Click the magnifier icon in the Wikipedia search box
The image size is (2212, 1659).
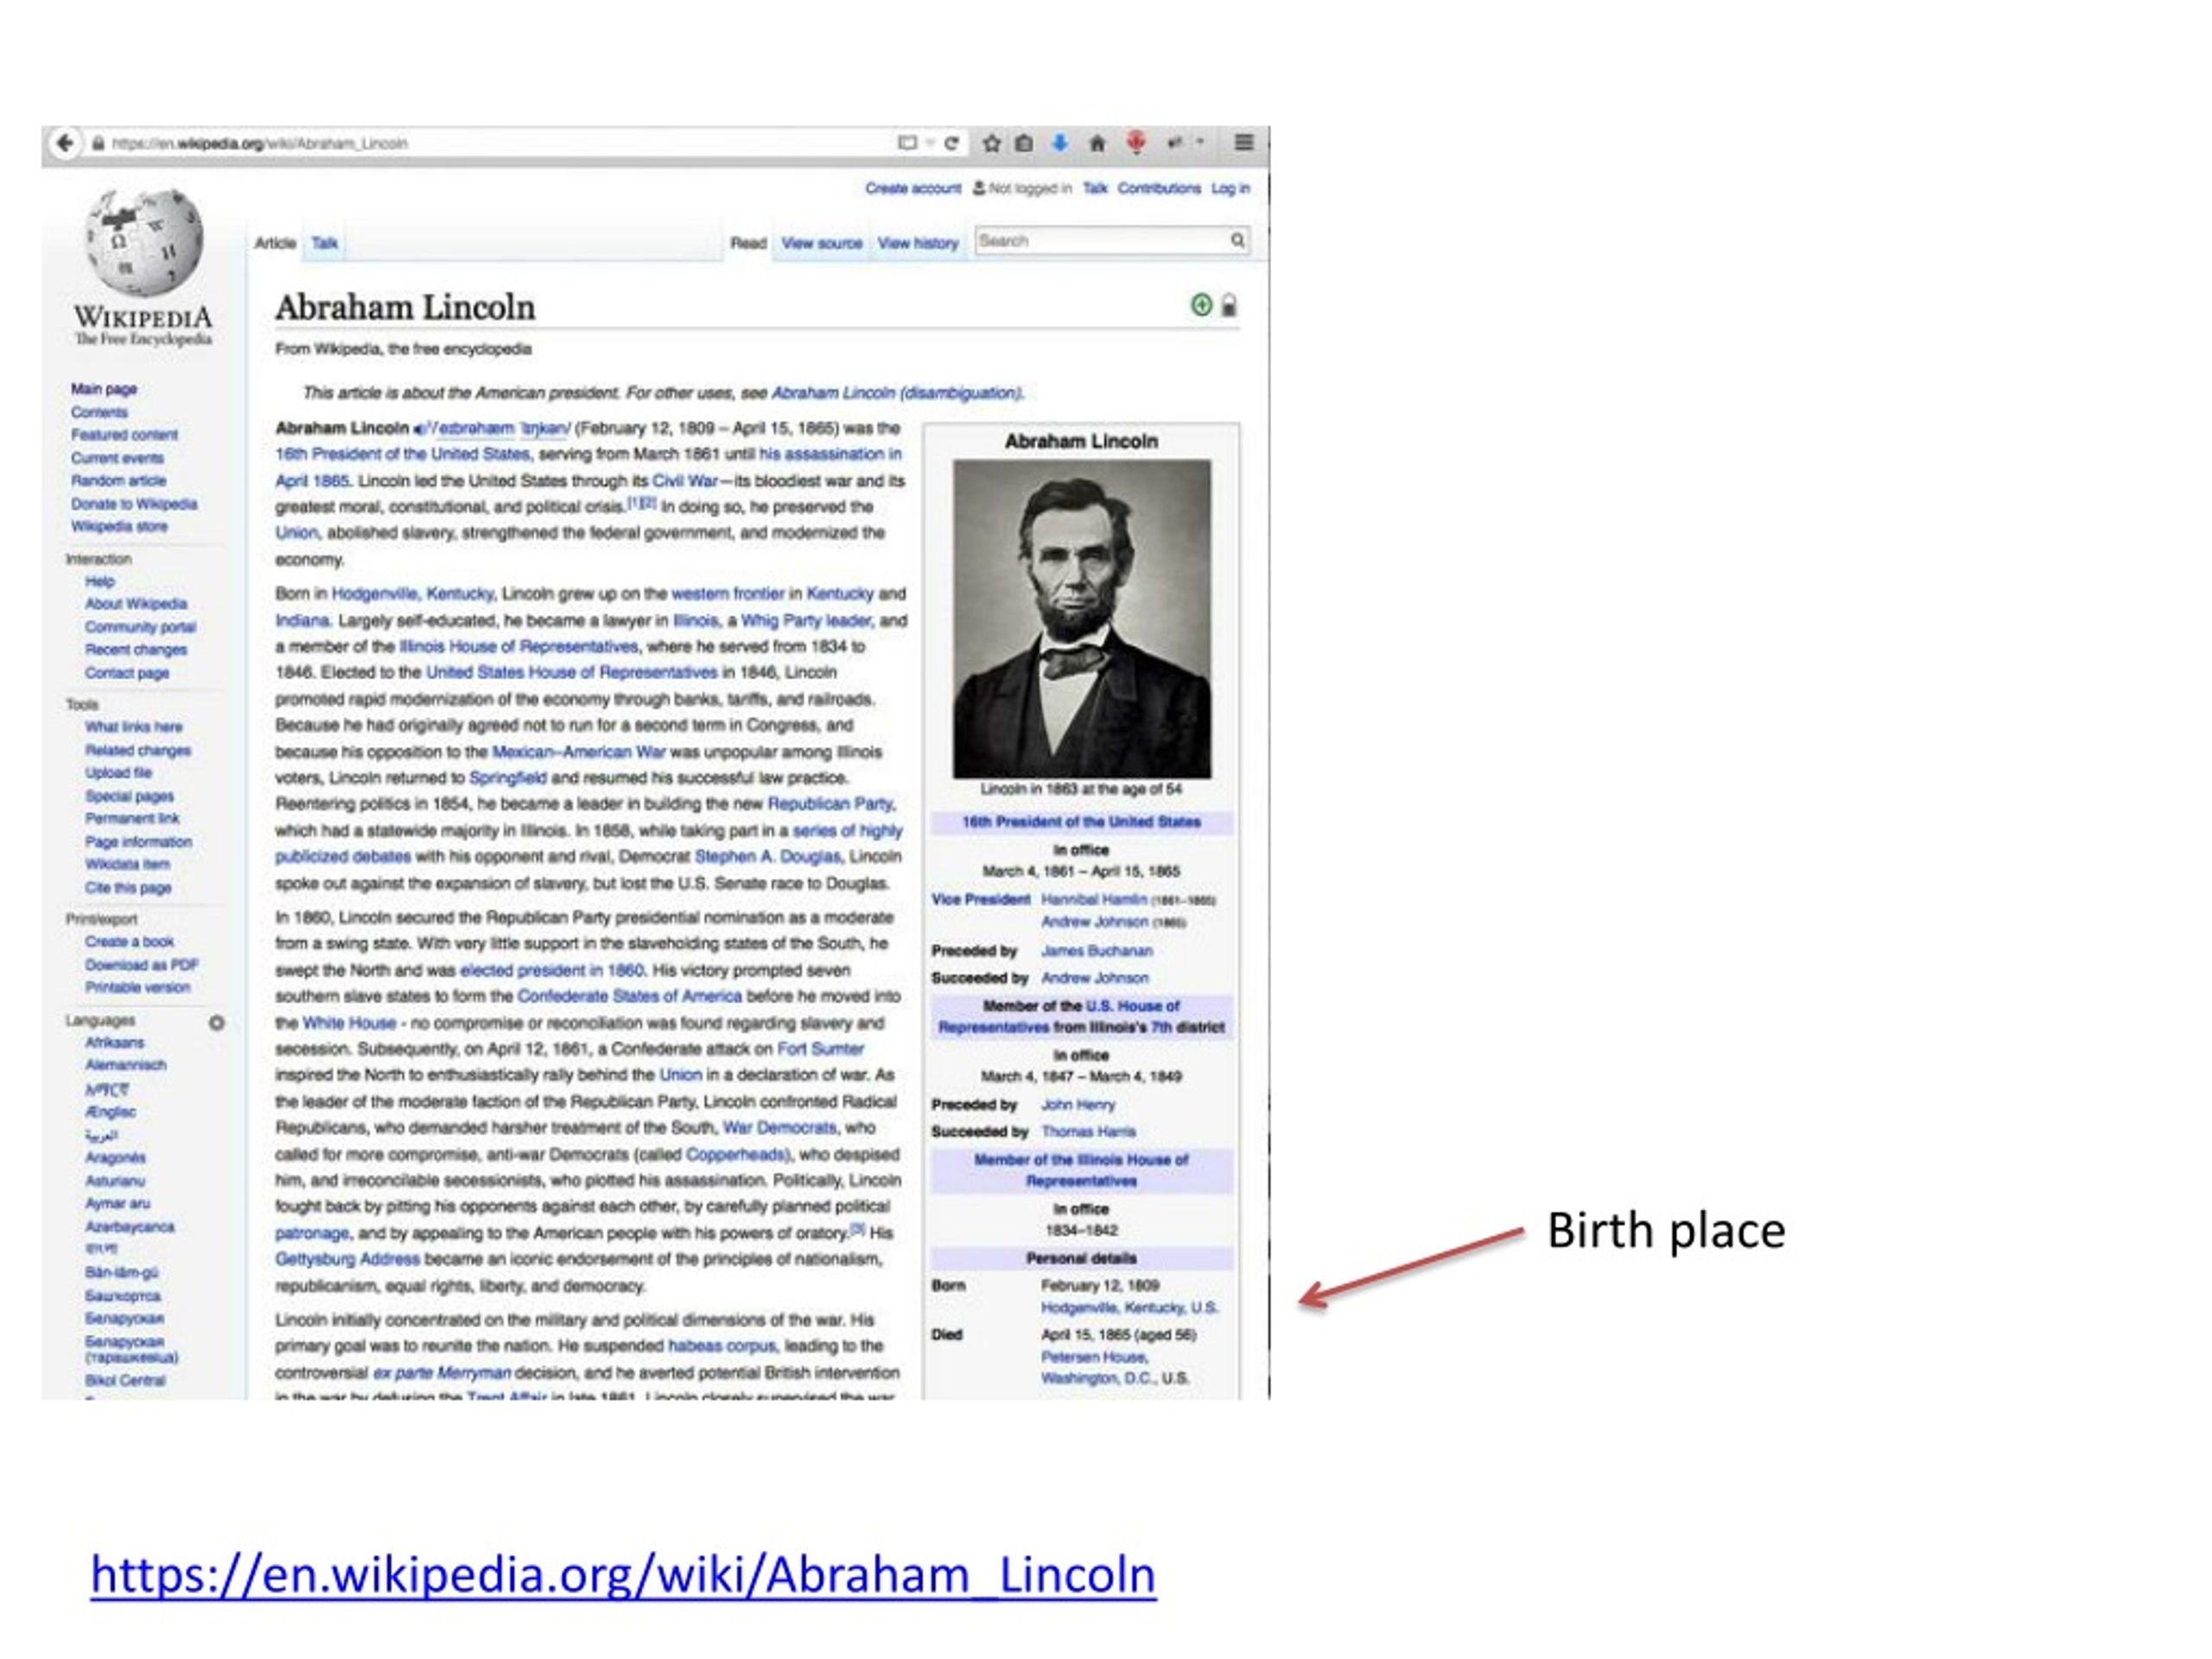coord(1237,240)
